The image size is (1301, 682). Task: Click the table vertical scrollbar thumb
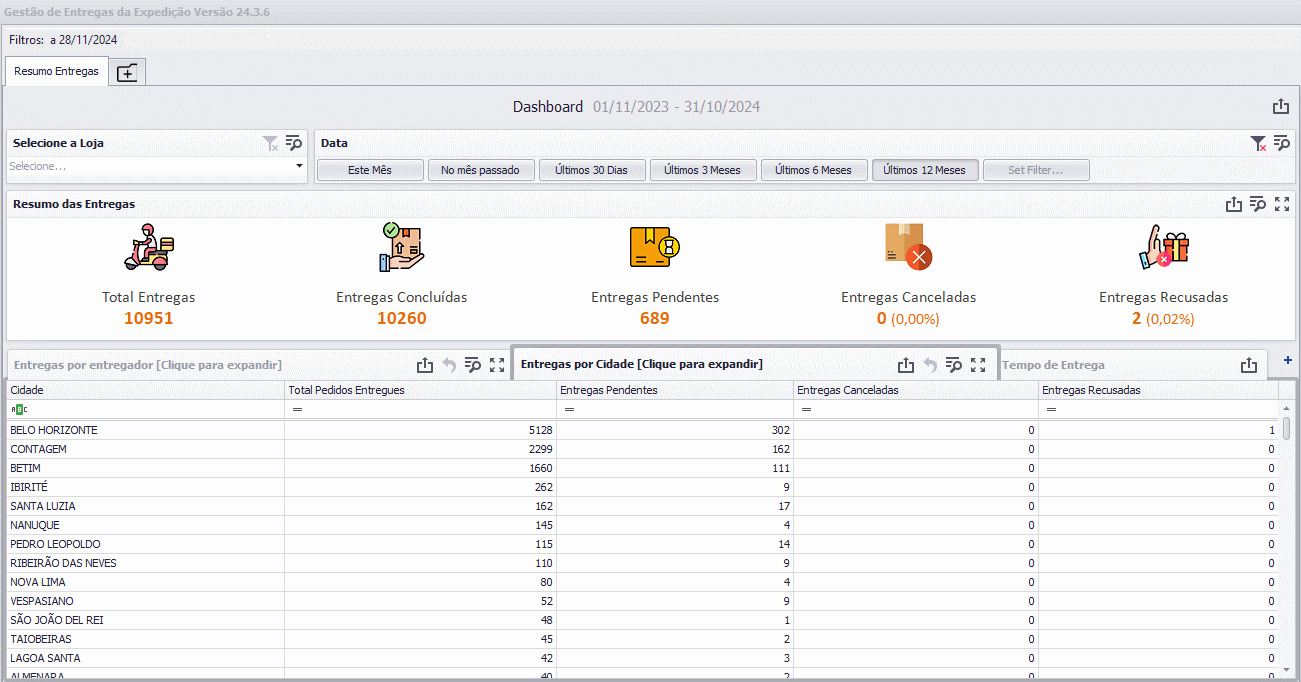coord(1287,428)
